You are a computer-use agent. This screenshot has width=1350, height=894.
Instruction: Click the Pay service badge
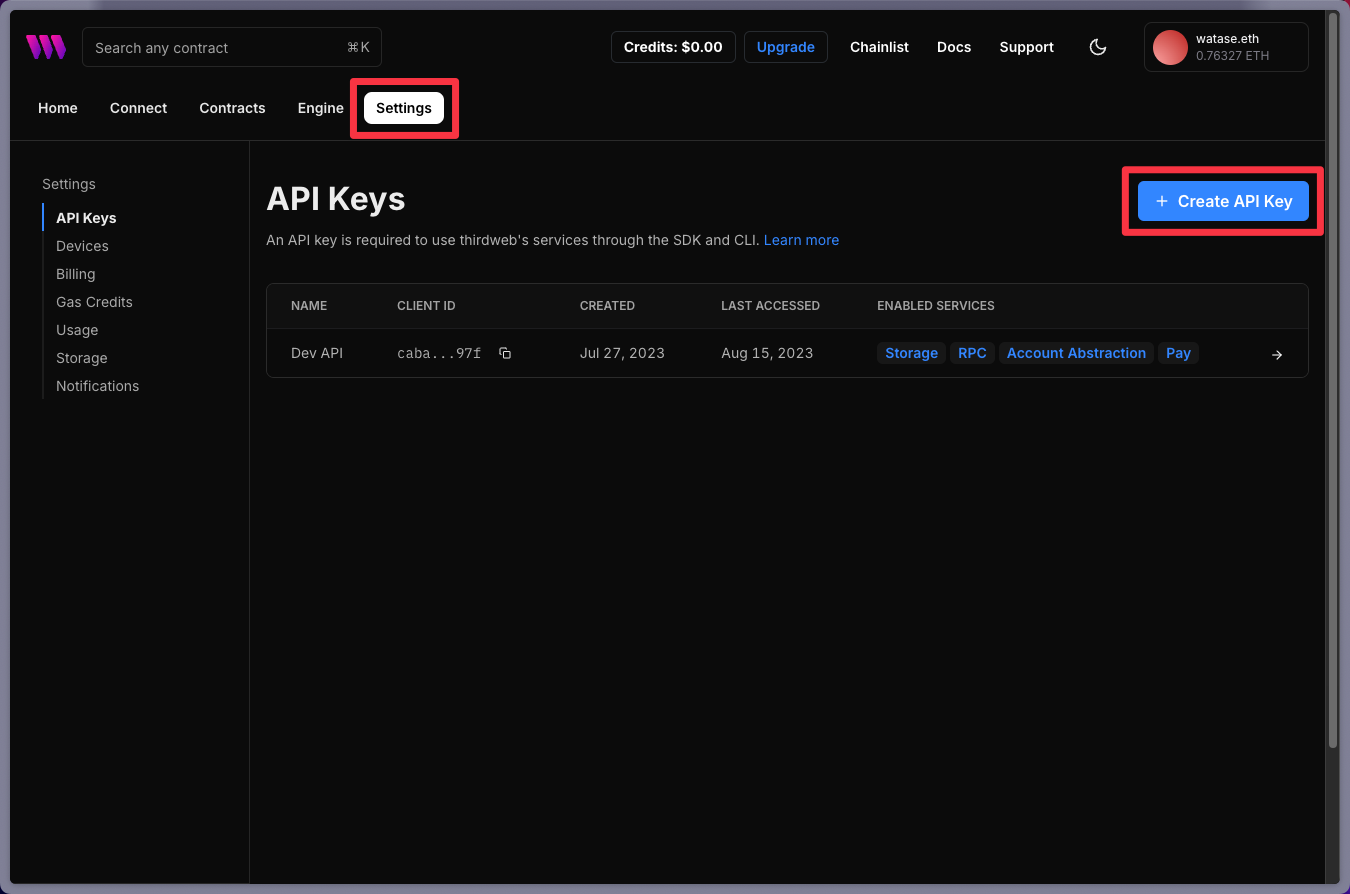coord(1178,353)
